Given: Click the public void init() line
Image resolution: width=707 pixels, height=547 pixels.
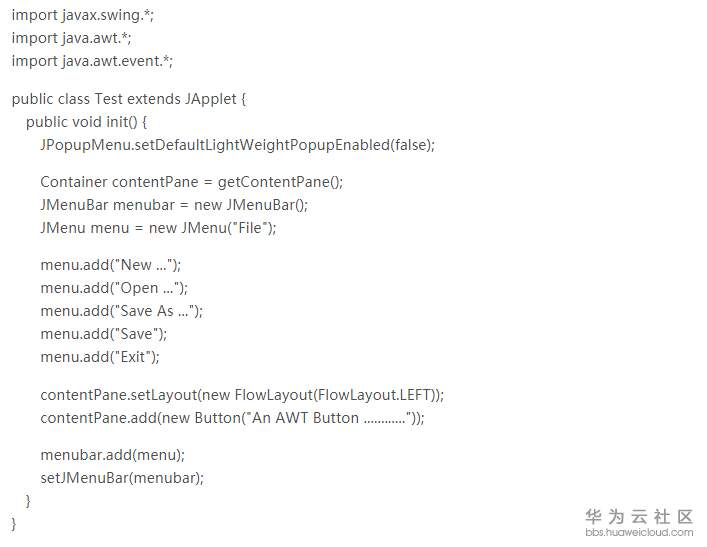Looking at the screenshot, I should click(87, 122).
